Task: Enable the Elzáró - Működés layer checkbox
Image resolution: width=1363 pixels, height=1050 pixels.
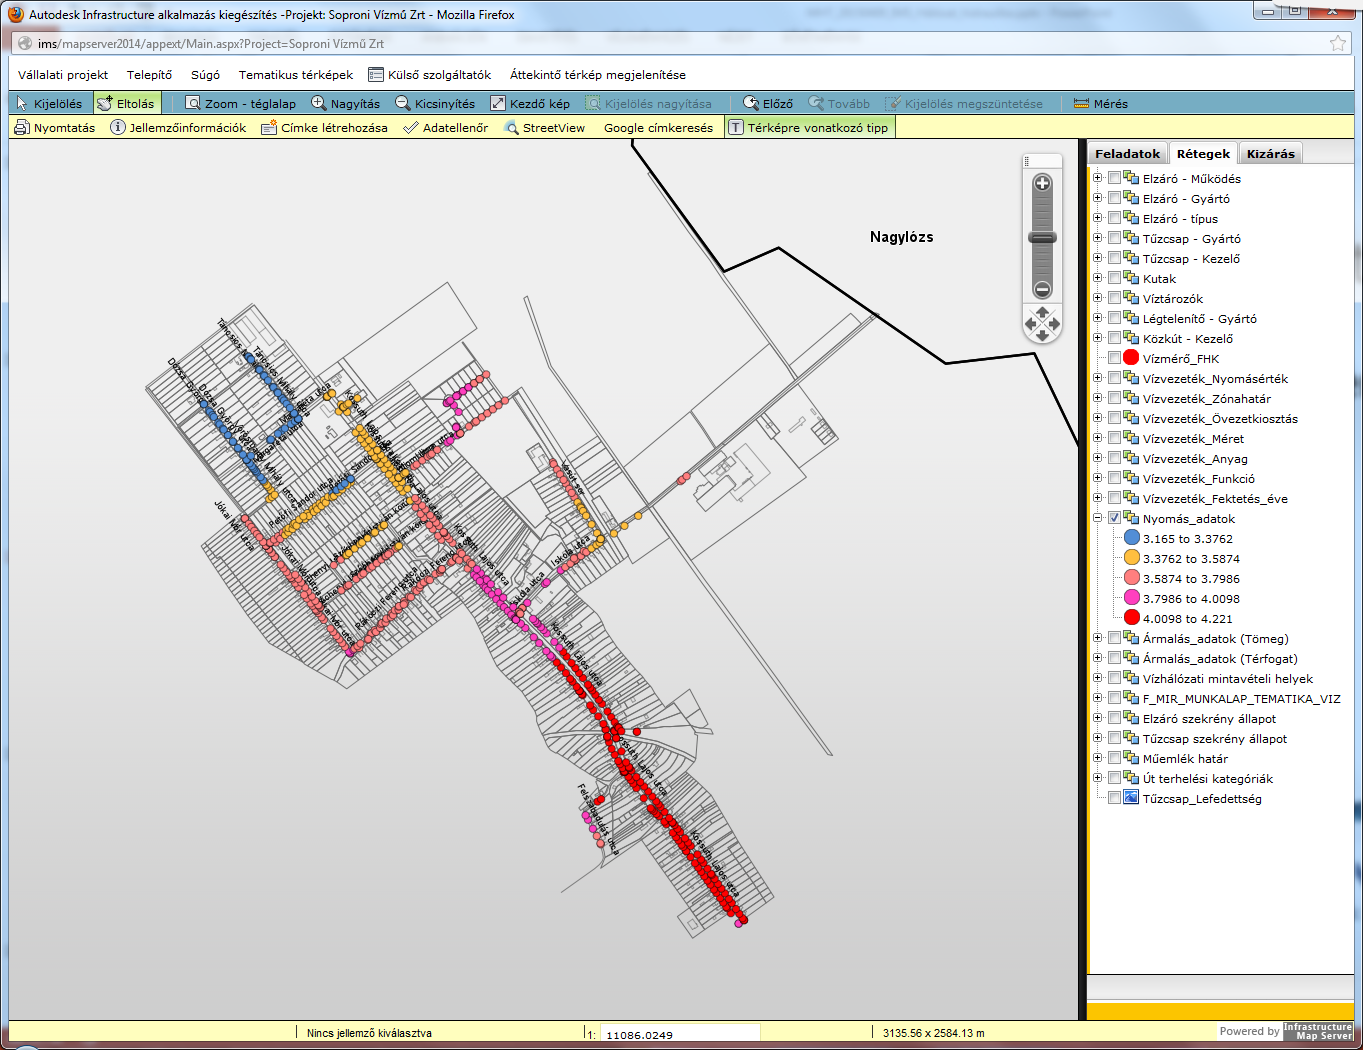Action: 1114,178
